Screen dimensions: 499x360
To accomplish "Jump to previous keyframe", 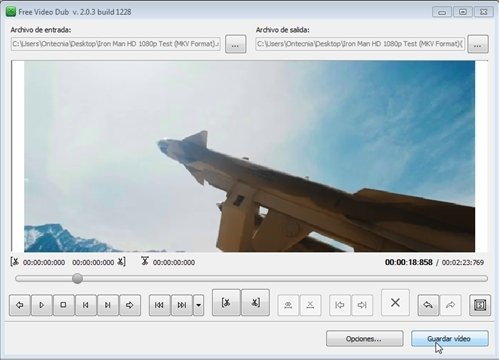I will [x=160, y=305].
